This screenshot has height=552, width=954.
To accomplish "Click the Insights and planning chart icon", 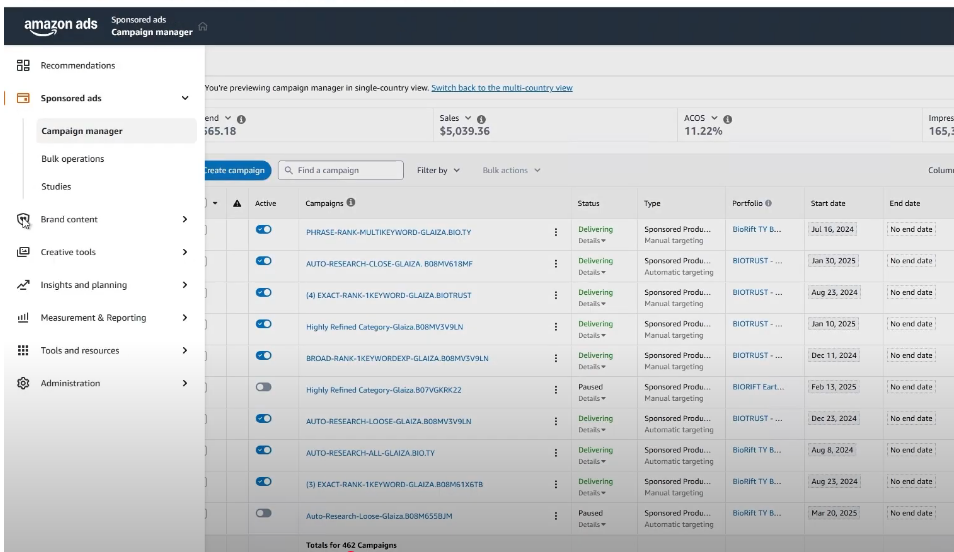I will [x=23, y=285].
